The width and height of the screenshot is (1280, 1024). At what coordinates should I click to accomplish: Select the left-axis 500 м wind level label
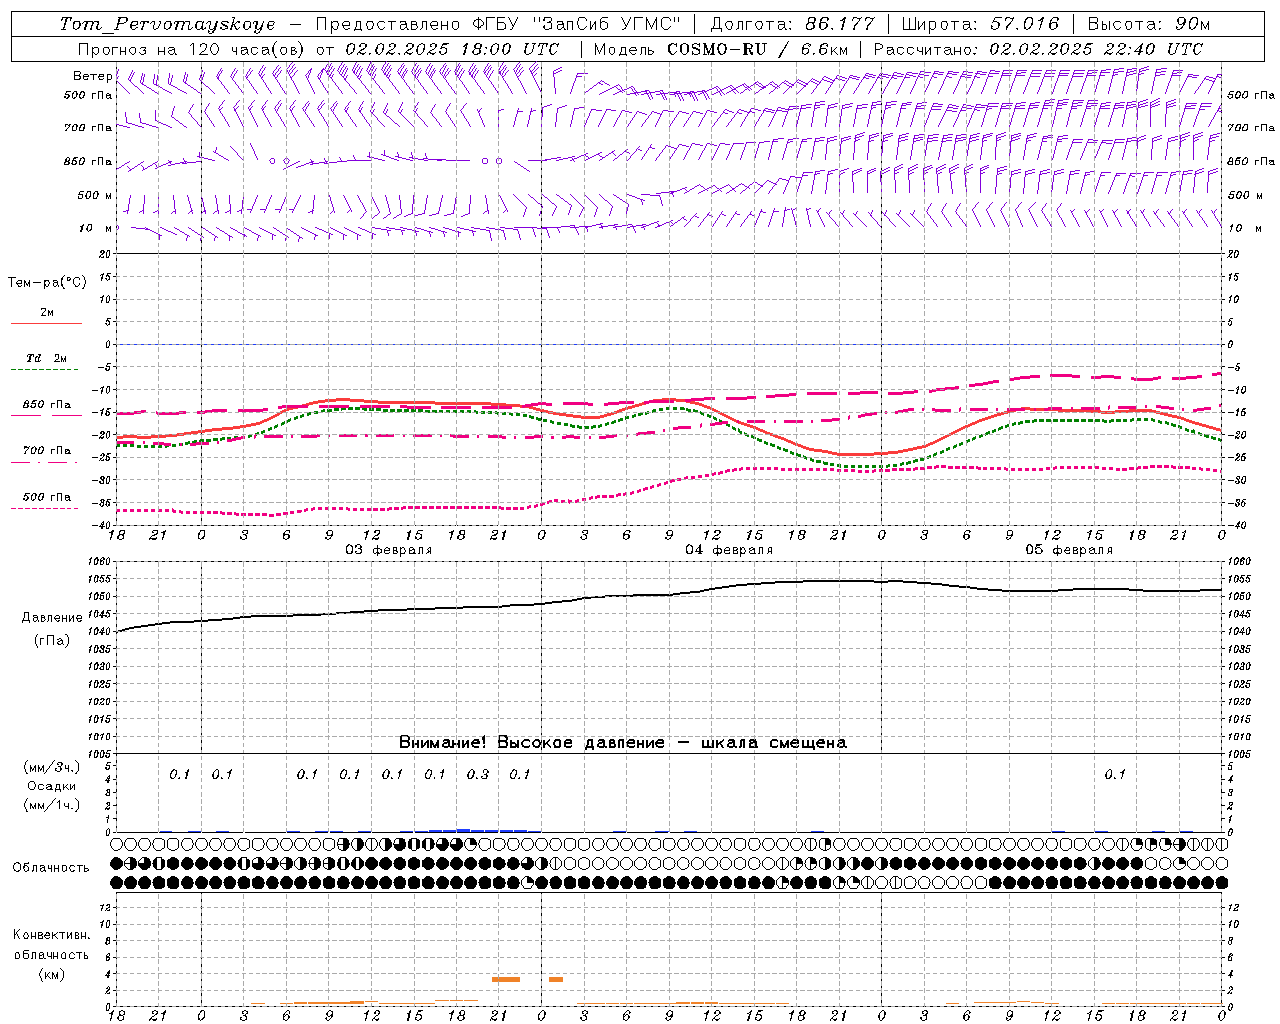pyautogui.click(x=95, y=195)
